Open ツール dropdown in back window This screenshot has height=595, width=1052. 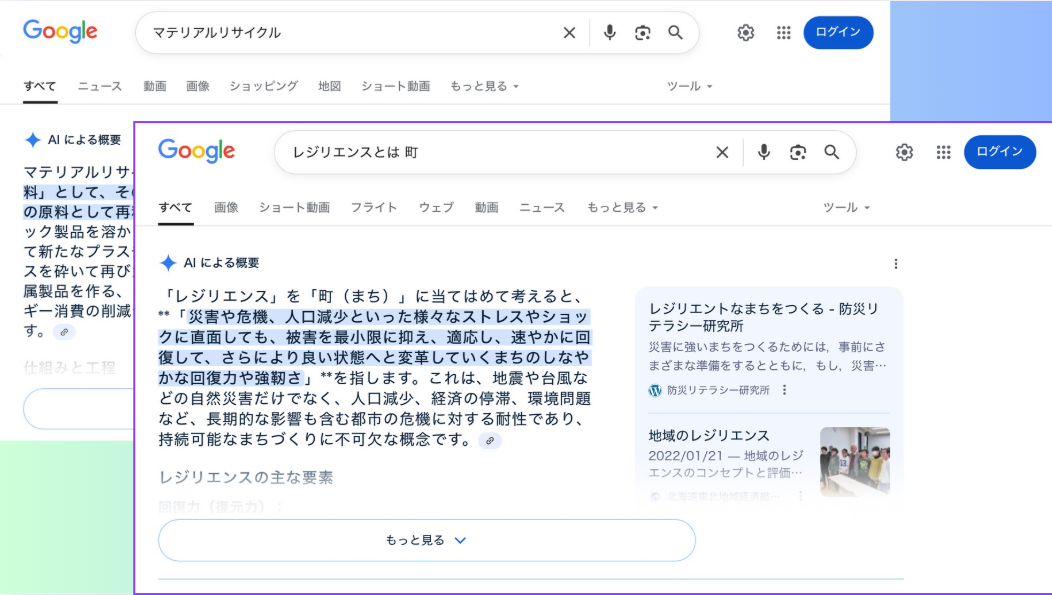(x=689, y=86)
